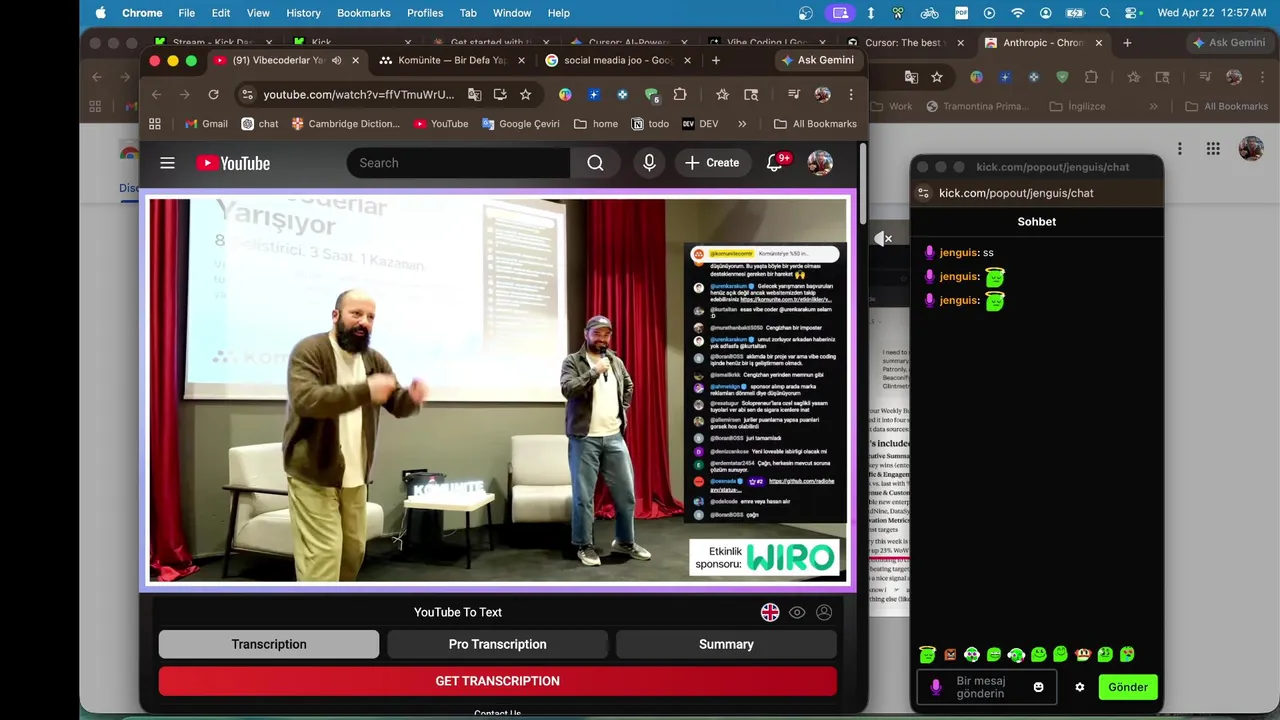The image size is (1280, 720).
Task: Click muted speaker icon beside the video
Action: click(882, 238)
